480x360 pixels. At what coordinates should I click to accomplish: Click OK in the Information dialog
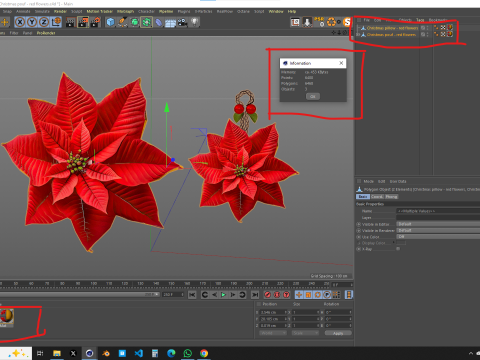[313, 96]
